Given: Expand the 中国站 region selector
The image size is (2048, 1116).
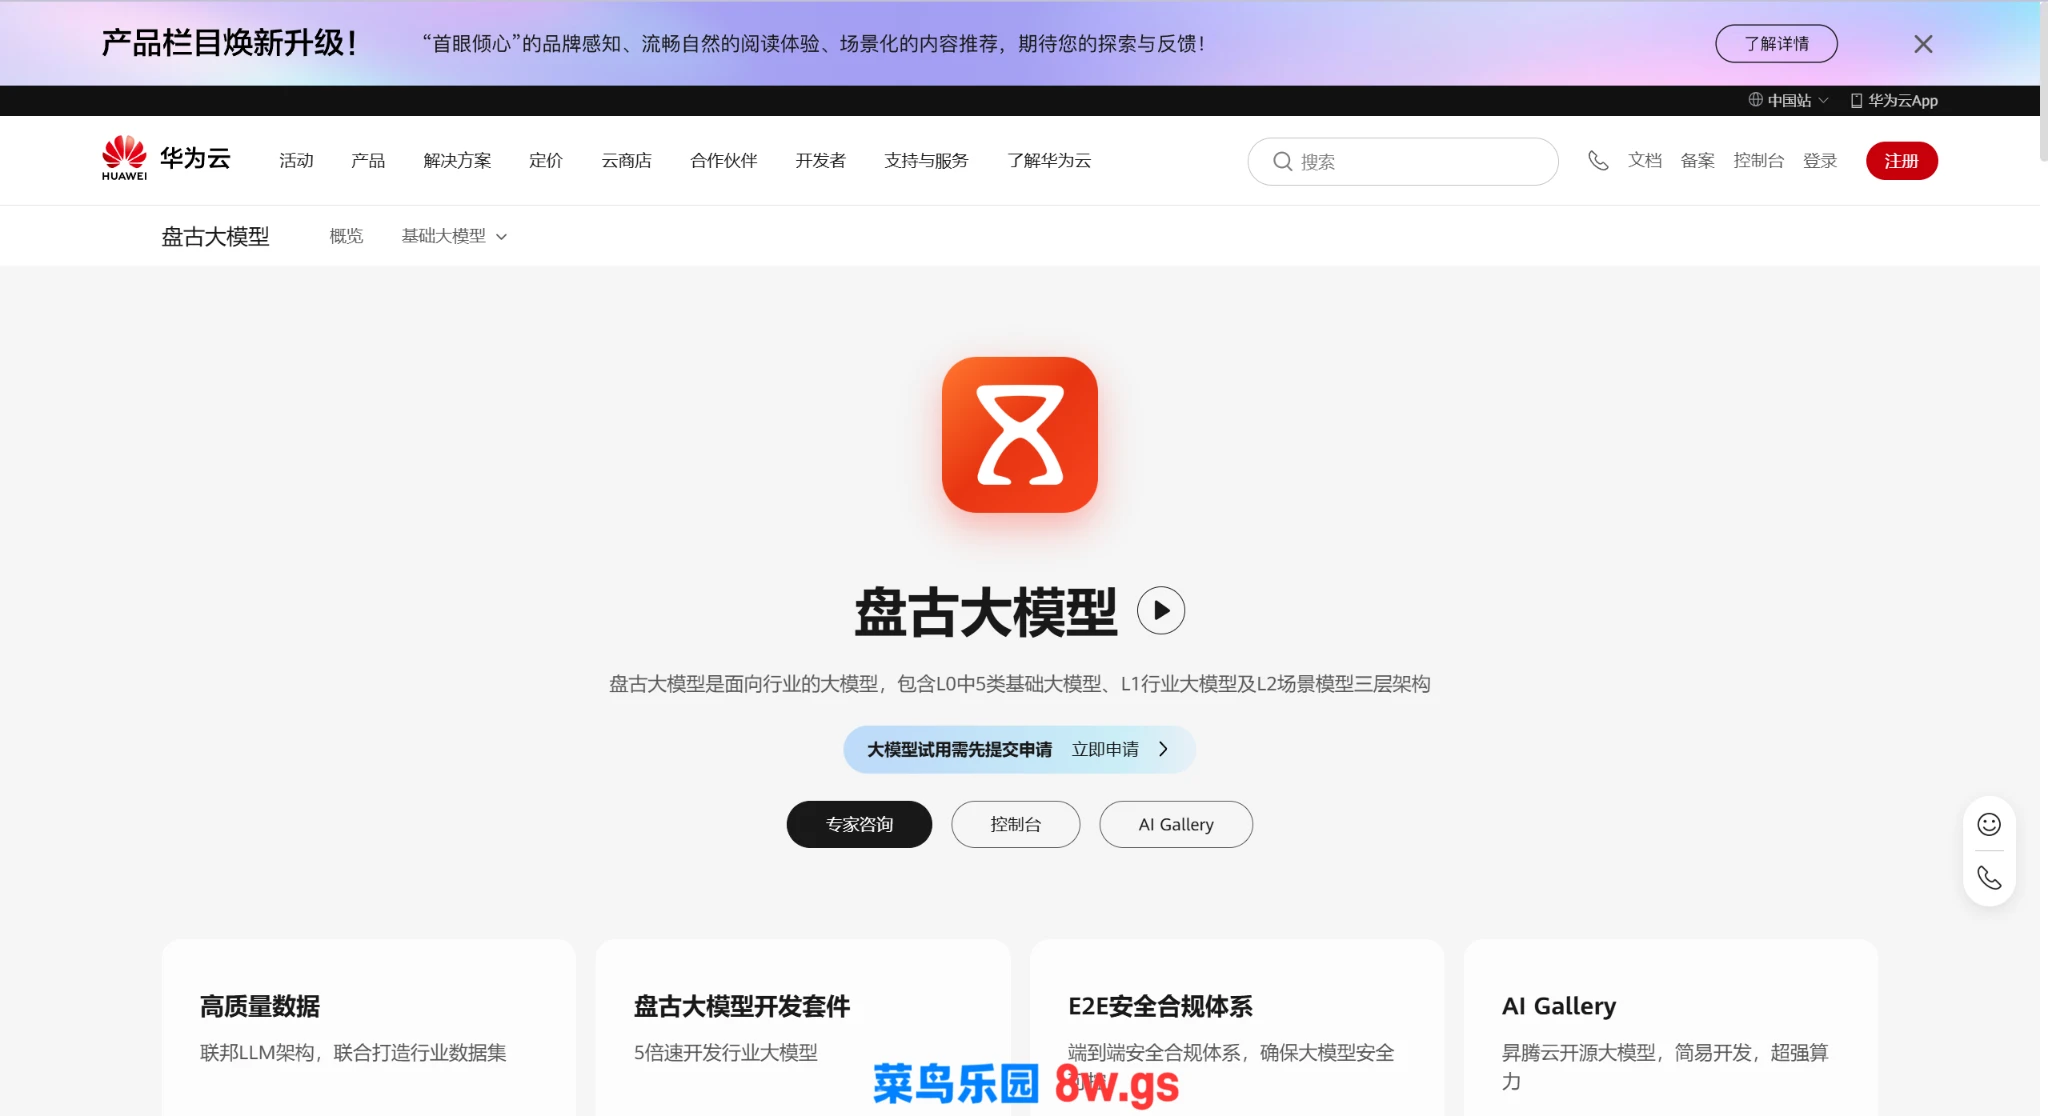Looking at the screenshot, I should (x=1789, y=100).
